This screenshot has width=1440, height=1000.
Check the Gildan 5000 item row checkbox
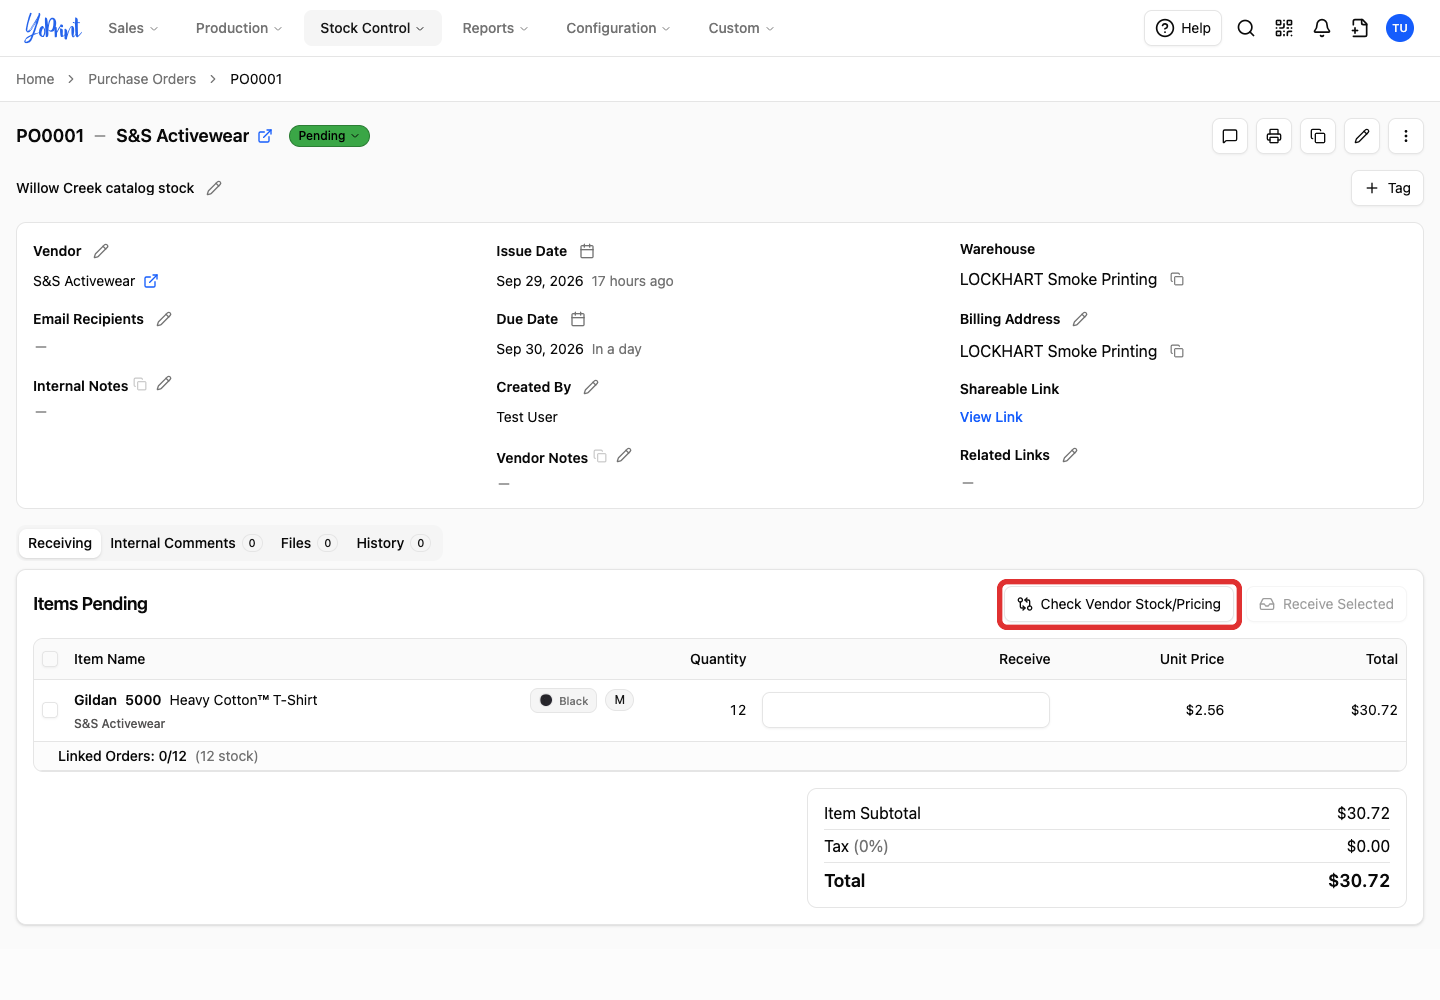[50, 710]
